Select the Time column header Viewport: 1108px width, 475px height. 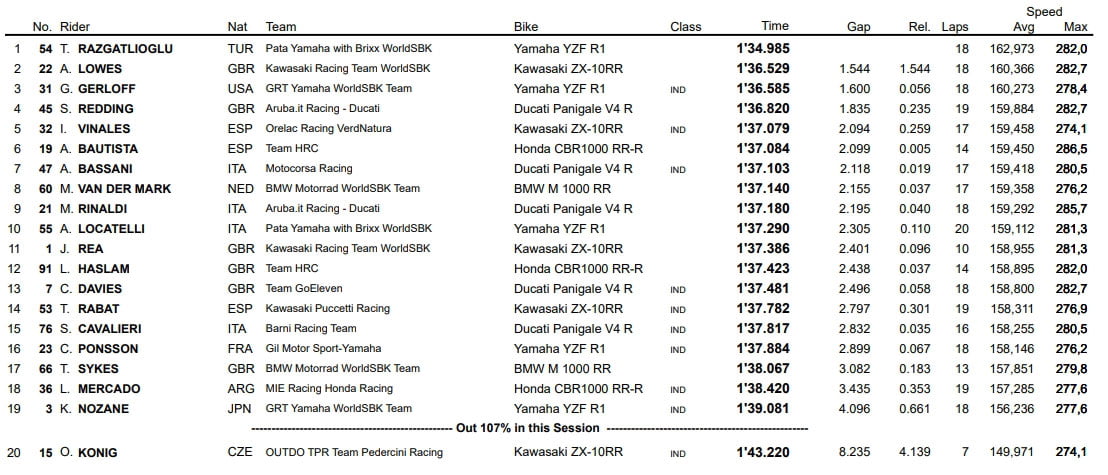[x=774, y=26]
